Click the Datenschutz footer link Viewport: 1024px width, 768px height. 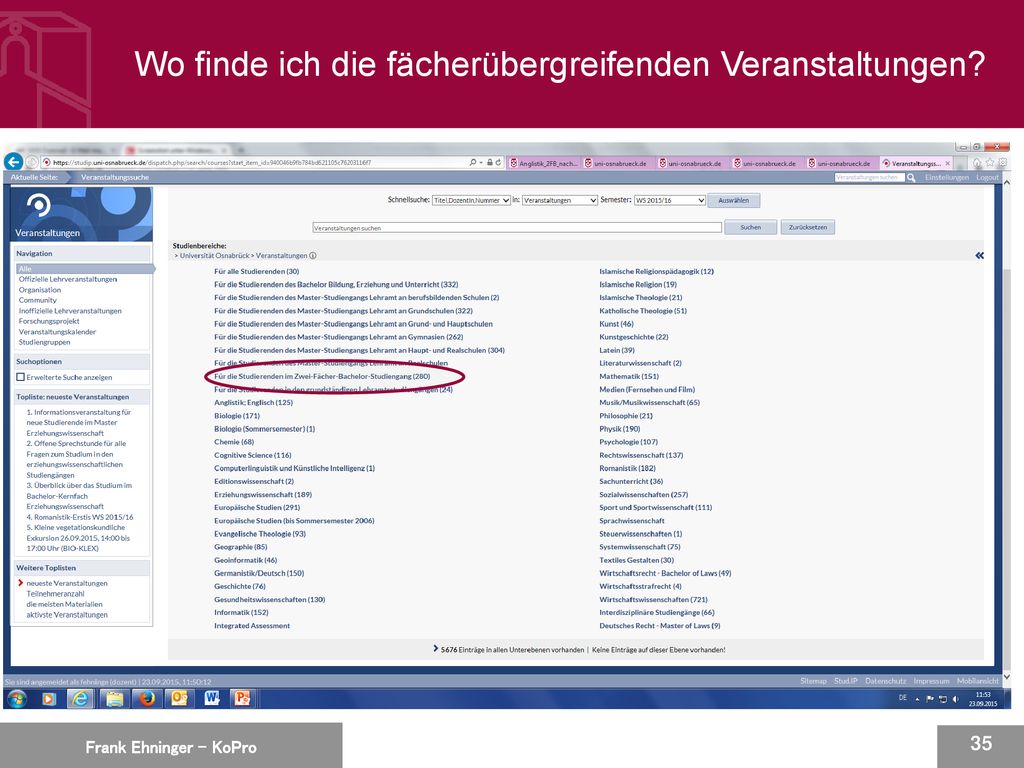coord(886,681)
